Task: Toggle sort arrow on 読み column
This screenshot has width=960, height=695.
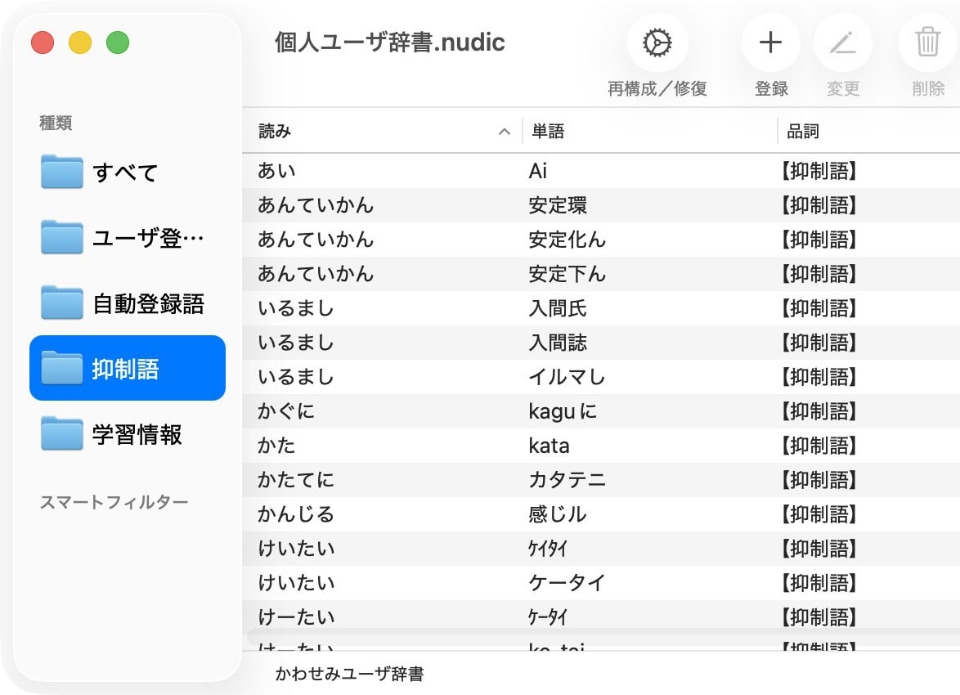Action: pos(504,132)
